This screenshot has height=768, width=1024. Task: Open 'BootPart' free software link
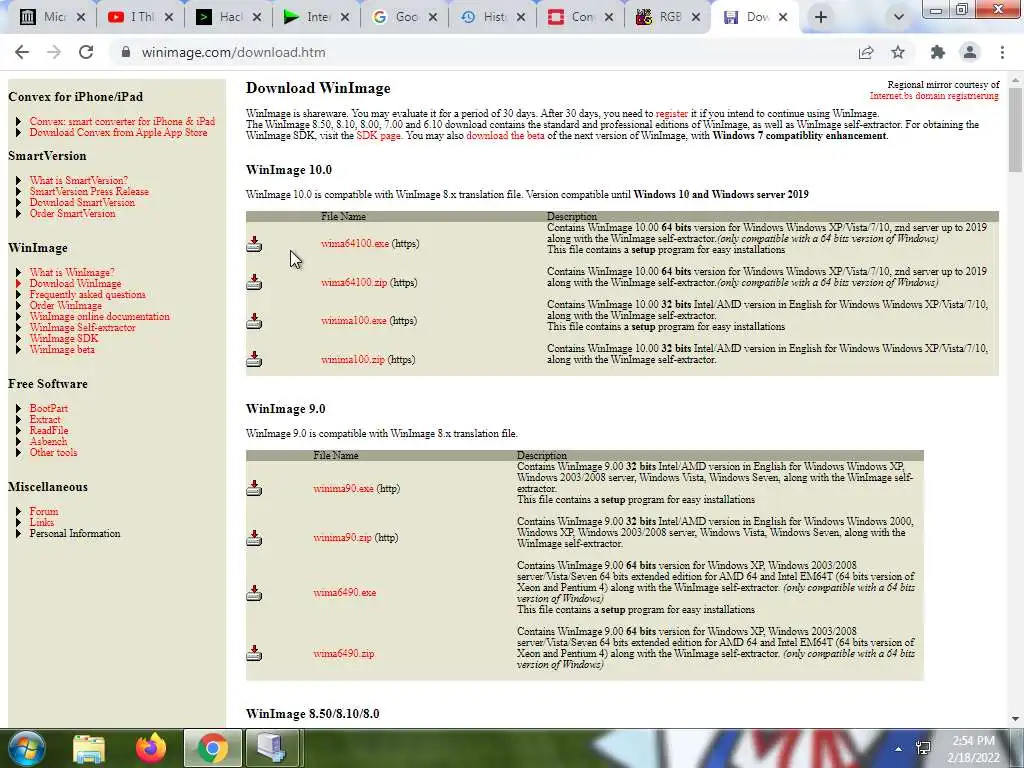click(48, 408)
